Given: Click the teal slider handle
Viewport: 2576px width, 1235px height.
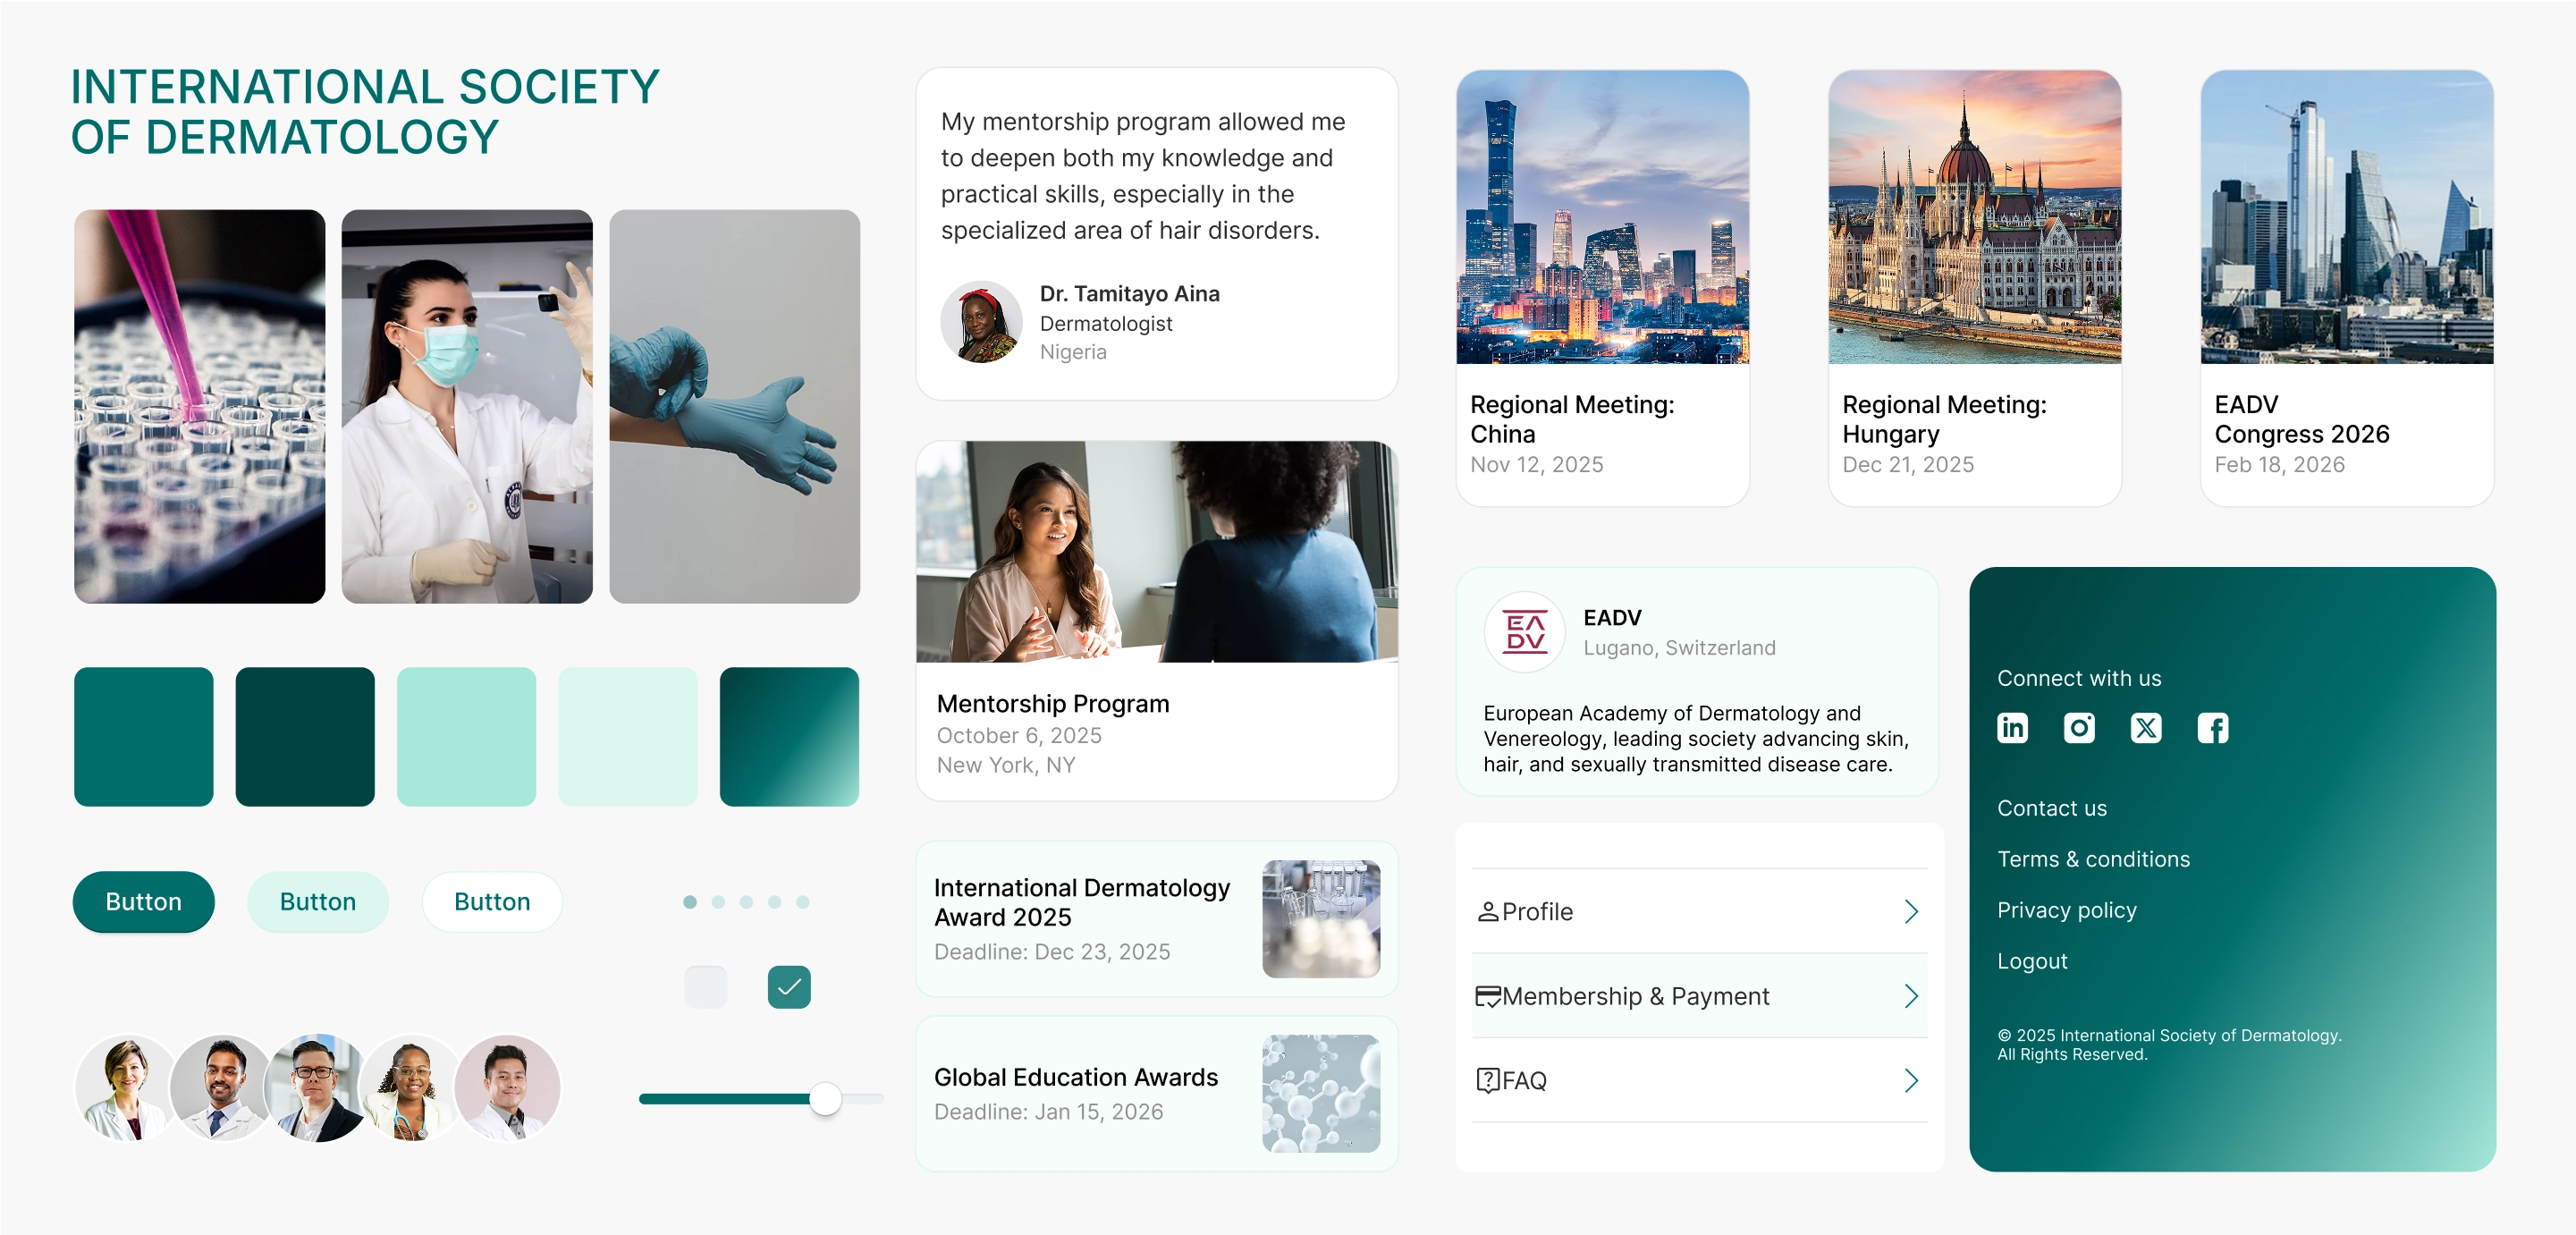Looking at the screenshot, I should [825, 1099].
